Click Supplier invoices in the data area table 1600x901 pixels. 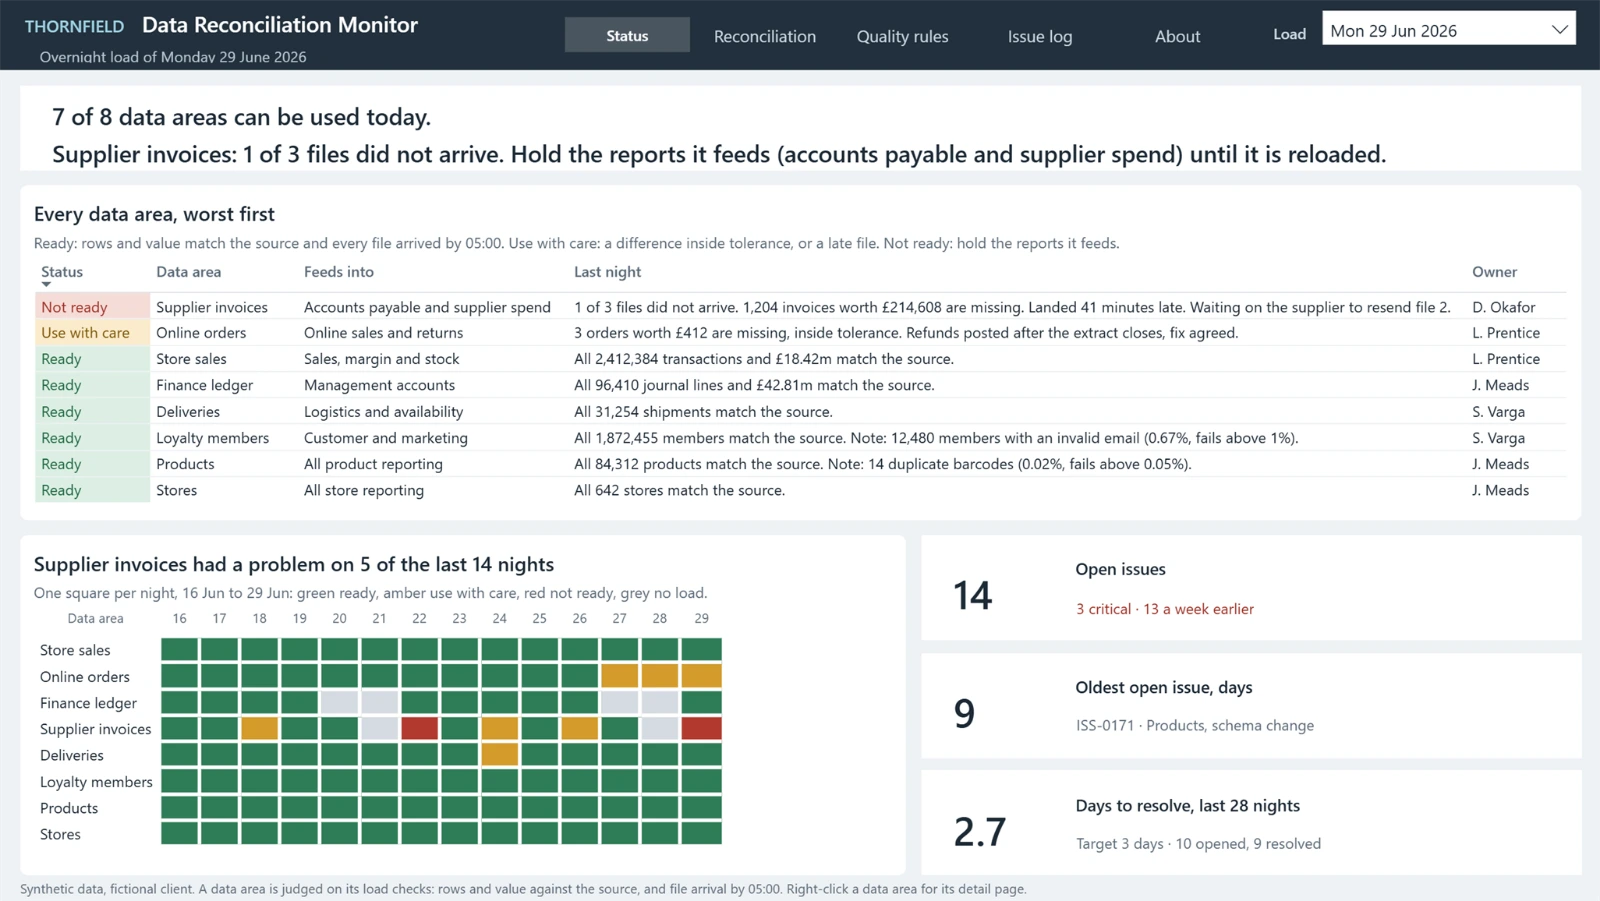click(212, 307)
